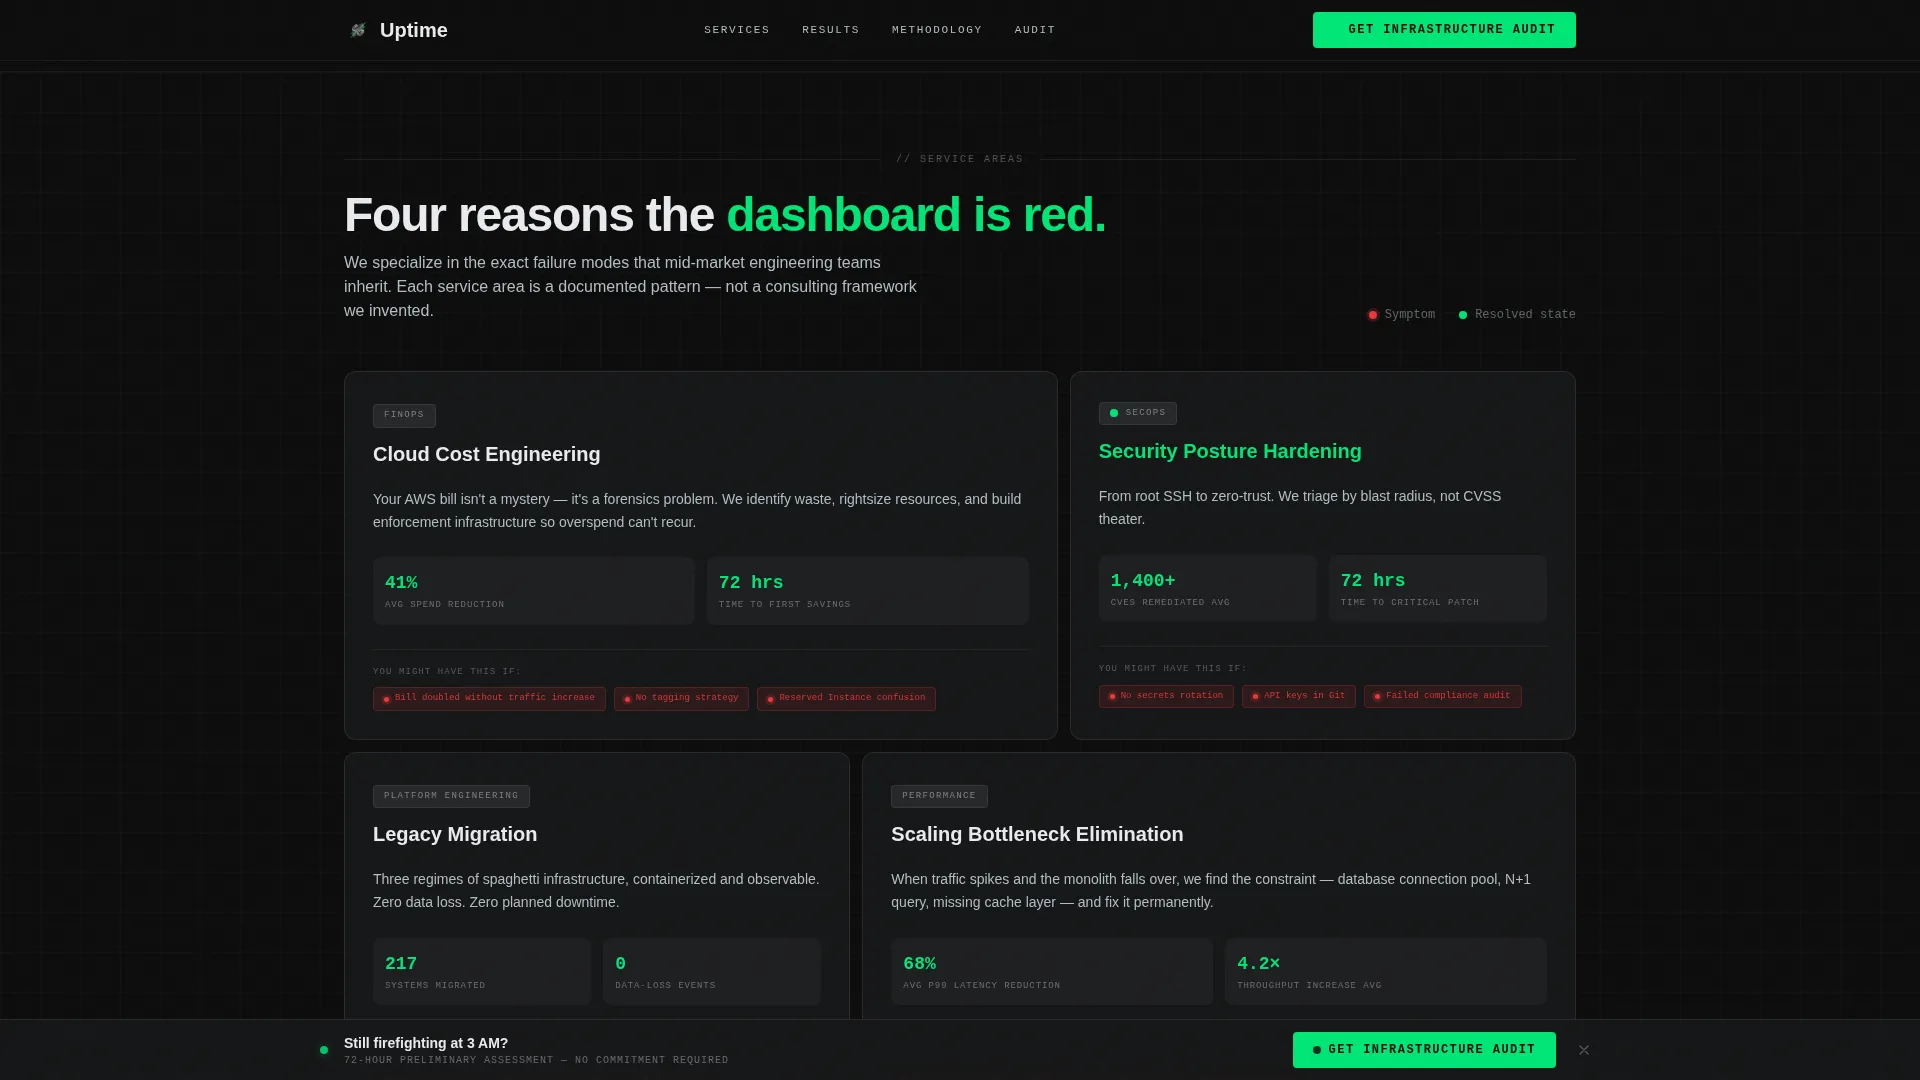This screenshot has width=1920, height=1080.
Task: Open the Results nav item
Action: [831, 30]
